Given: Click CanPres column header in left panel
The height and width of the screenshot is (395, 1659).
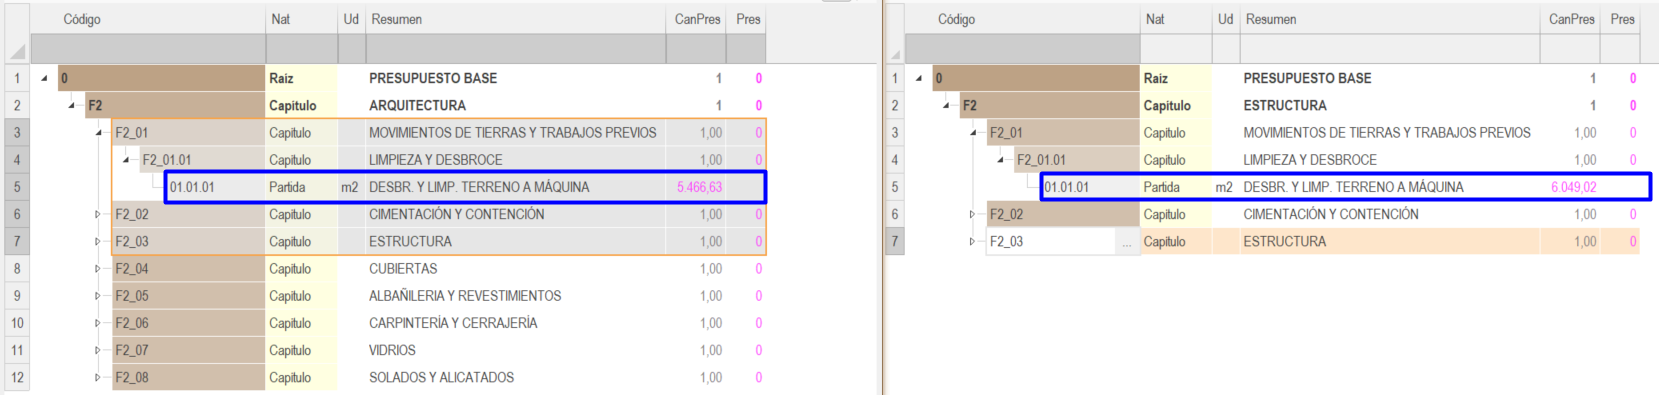Looking at the screenshot, I should (697, 19).
